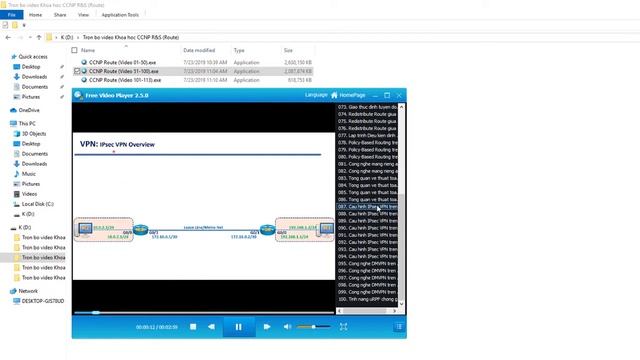Open Music folder in navigation pane
The image size is (640, 360).
coord(29,174)
